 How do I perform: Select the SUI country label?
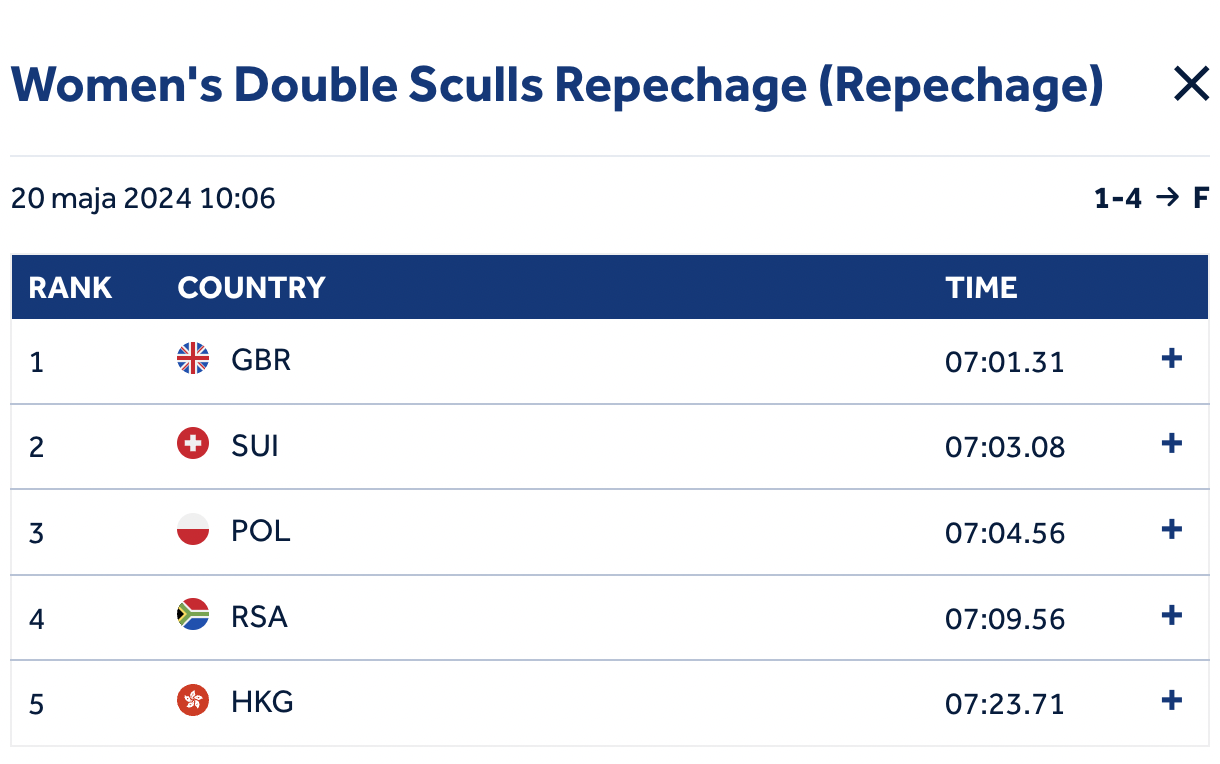pos(255,445)
